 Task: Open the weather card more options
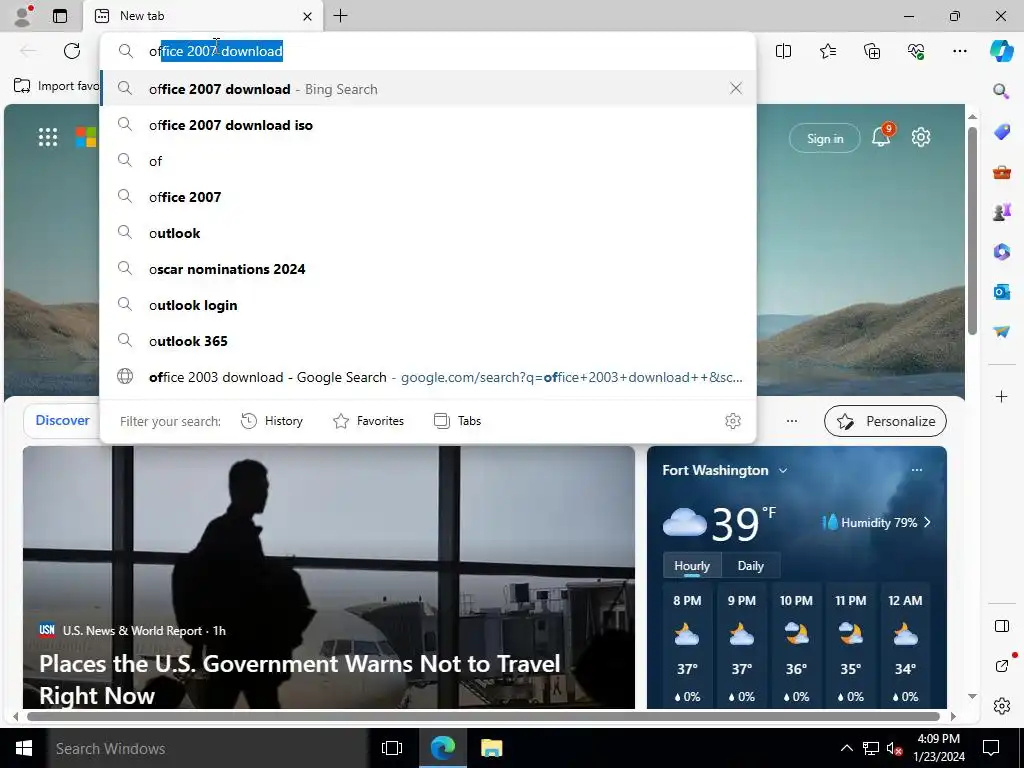point(917,470)
